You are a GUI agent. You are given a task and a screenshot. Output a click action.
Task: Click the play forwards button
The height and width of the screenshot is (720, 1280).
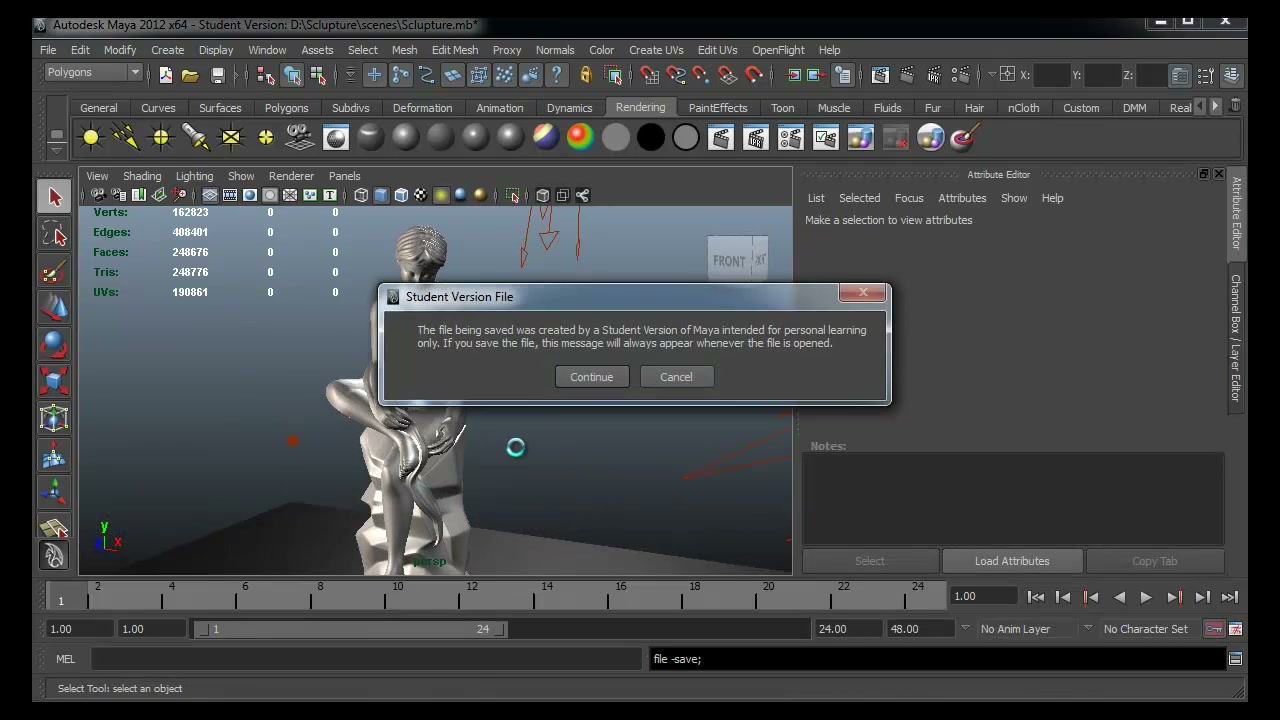click(1146, 597)
